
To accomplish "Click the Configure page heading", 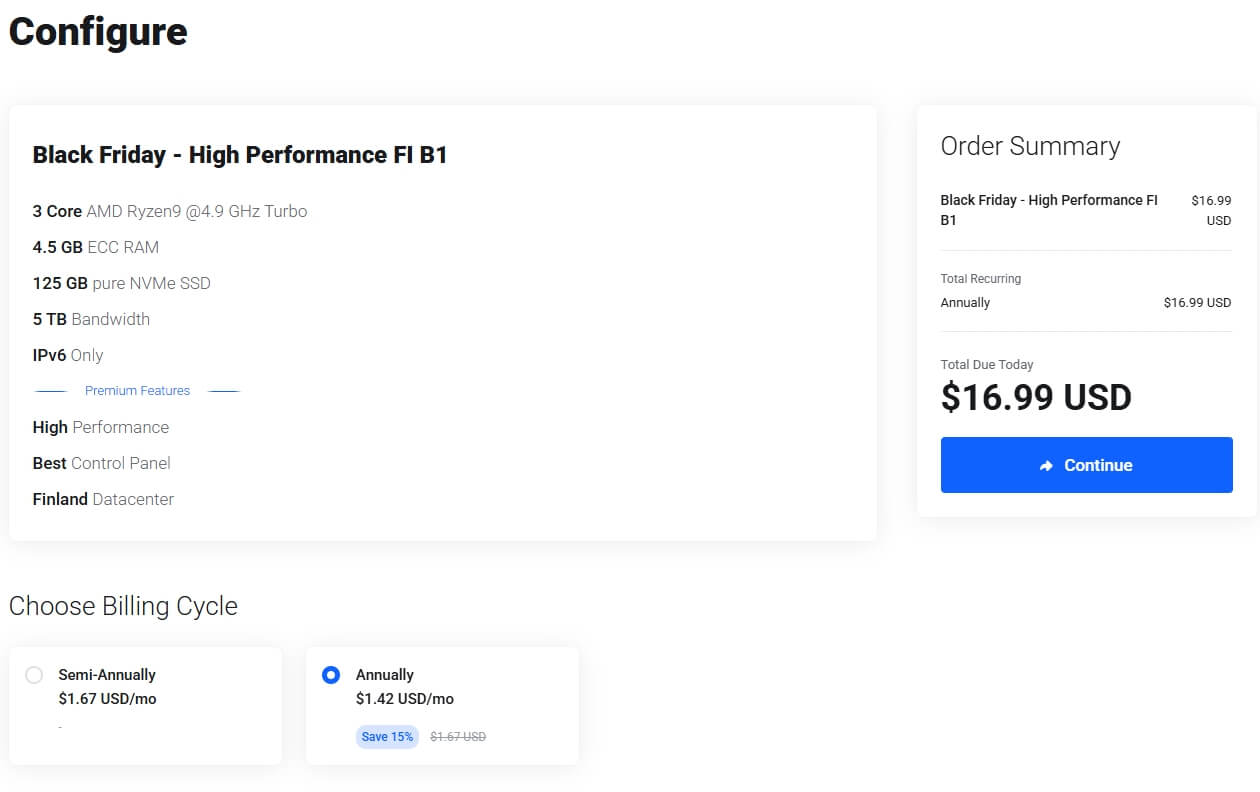I will coord(98,32).
